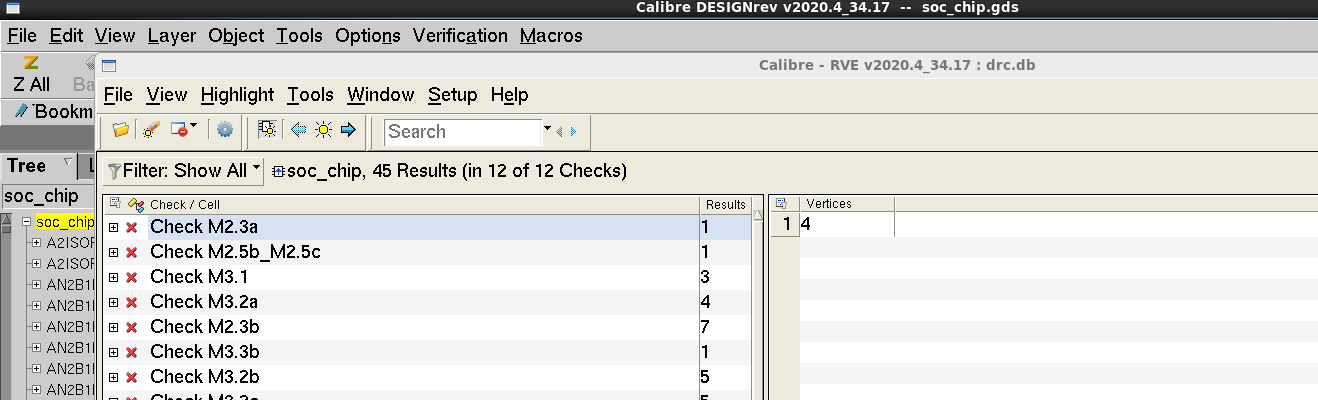Sort by Results column header
The width and height of the screenshot is (1318, 400).
[726, 204]
